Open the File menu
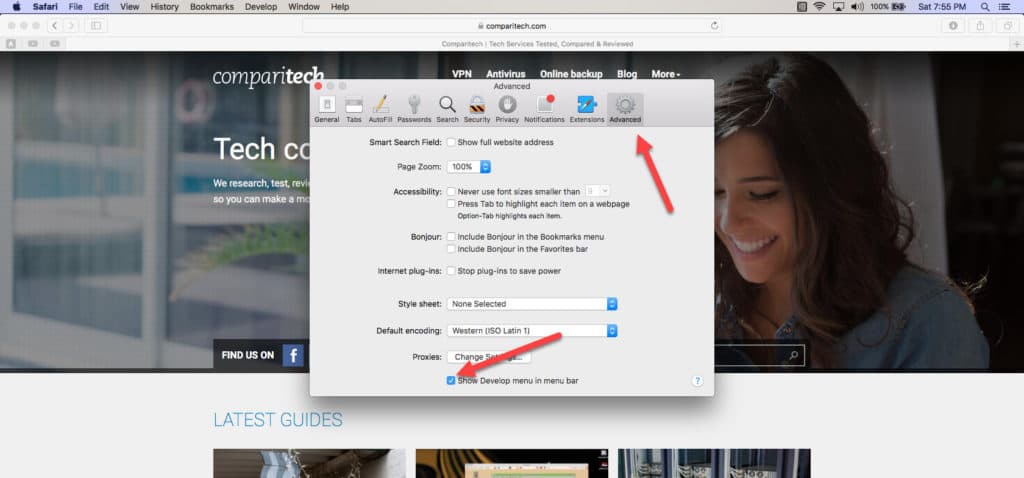Screen dimensions: 1024x478 coord(76,7)
